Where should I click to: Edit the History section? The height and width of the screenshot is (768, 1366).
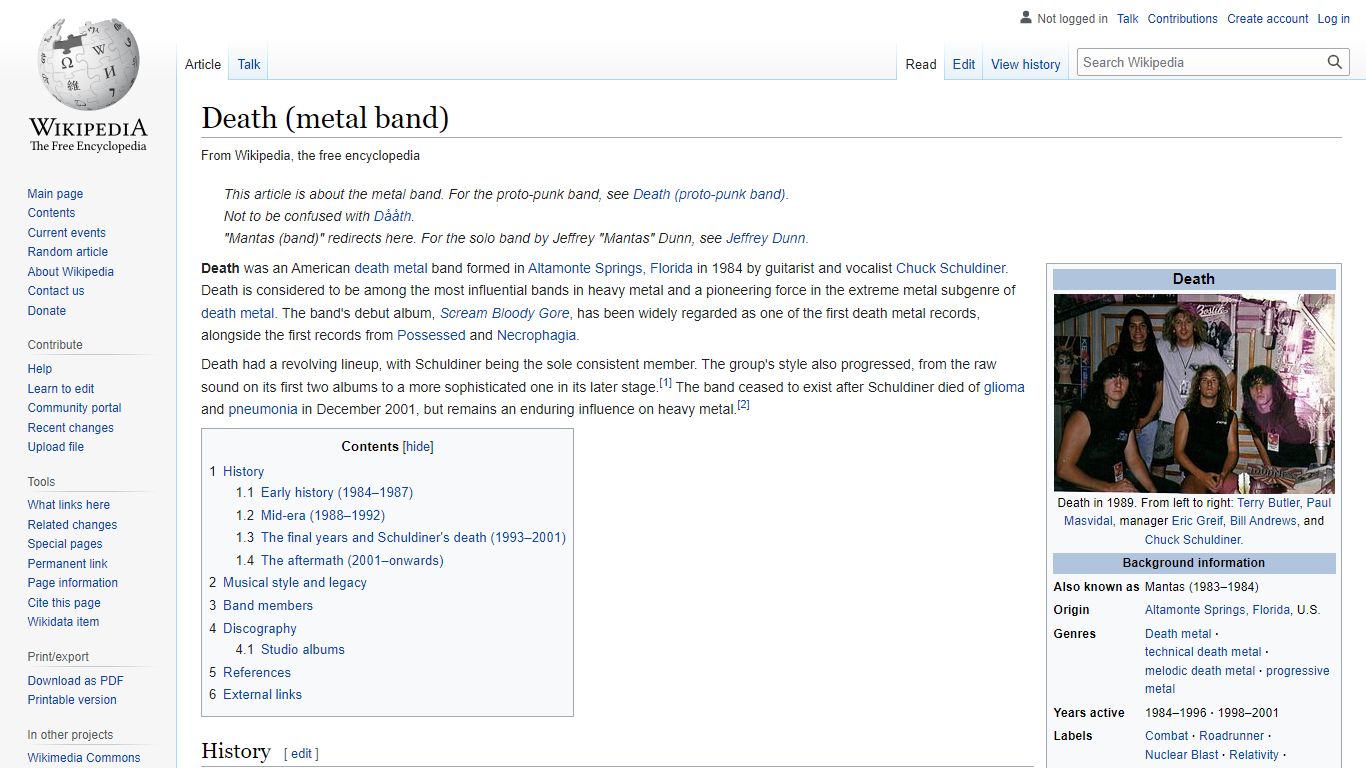tap(302, 753)
